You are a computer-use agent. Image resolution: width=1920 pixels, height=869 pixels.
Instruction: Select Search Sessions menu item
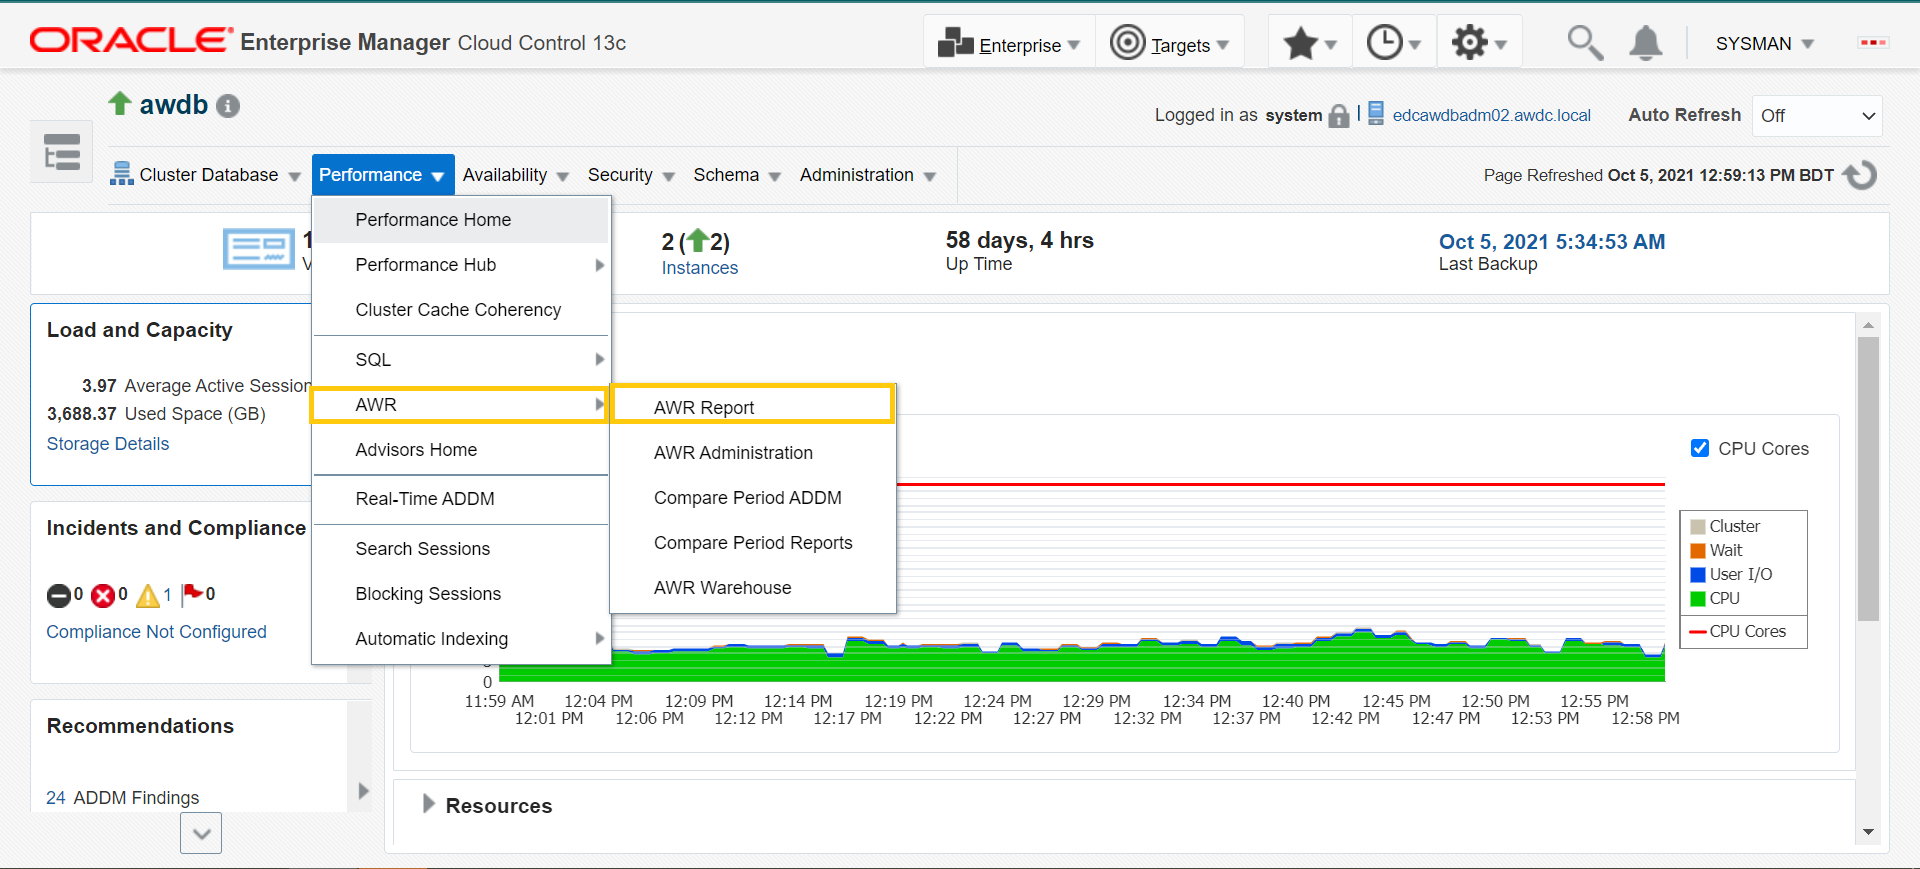461,549
